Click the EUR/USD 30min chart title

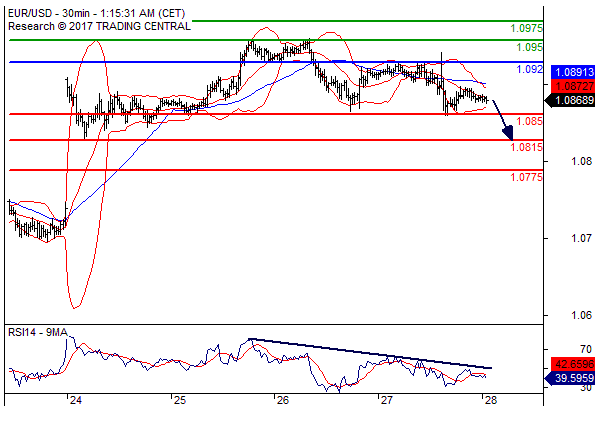click(x=97, y=14)
